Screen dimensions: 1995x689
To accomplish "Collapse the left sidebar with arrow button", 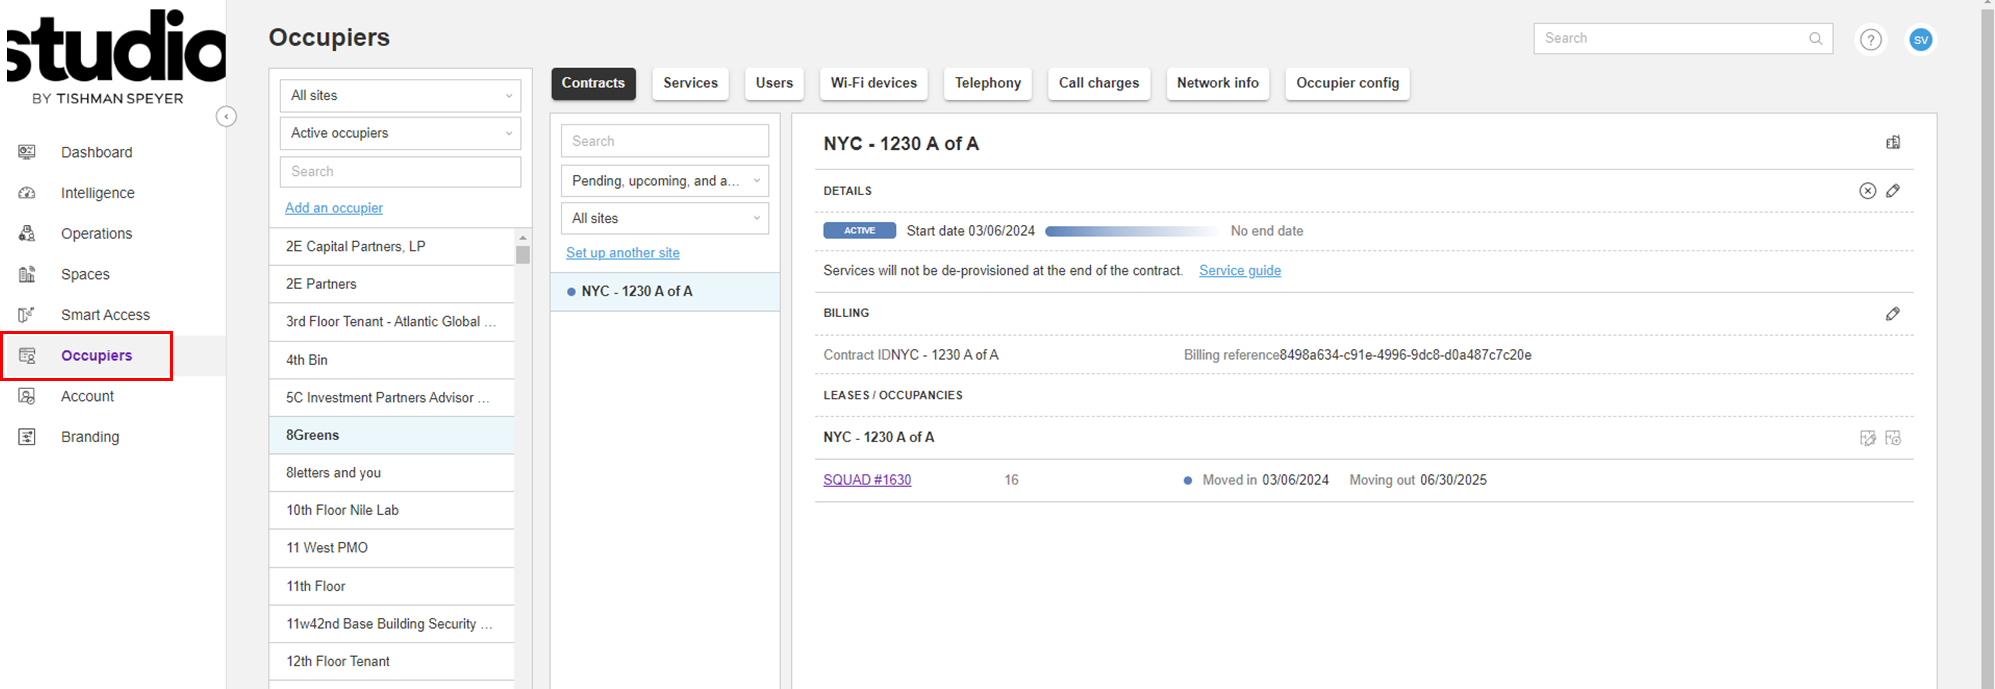I will tap(226, 117).
